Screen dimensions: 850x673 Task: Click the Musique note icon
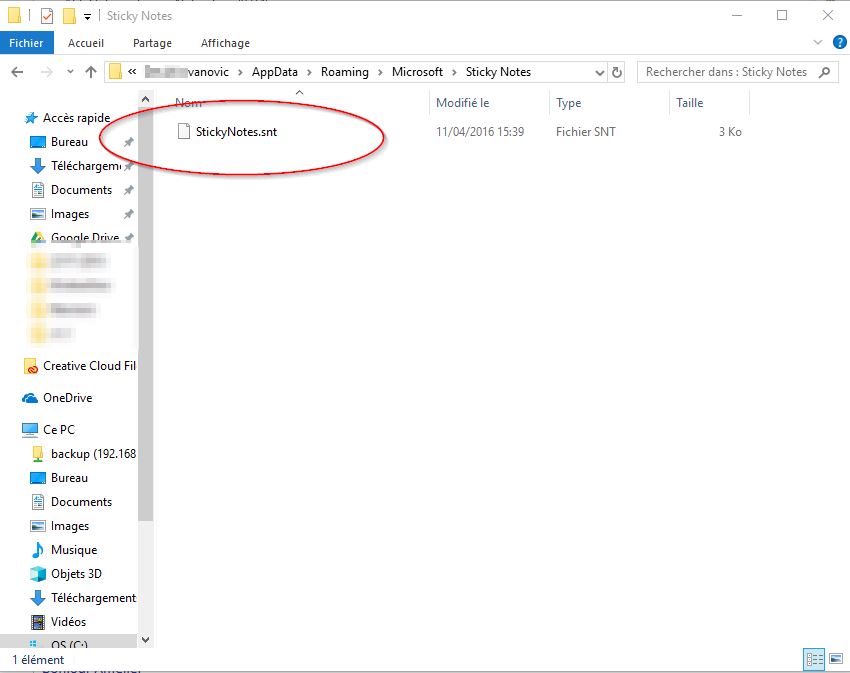tap(37, 550)
